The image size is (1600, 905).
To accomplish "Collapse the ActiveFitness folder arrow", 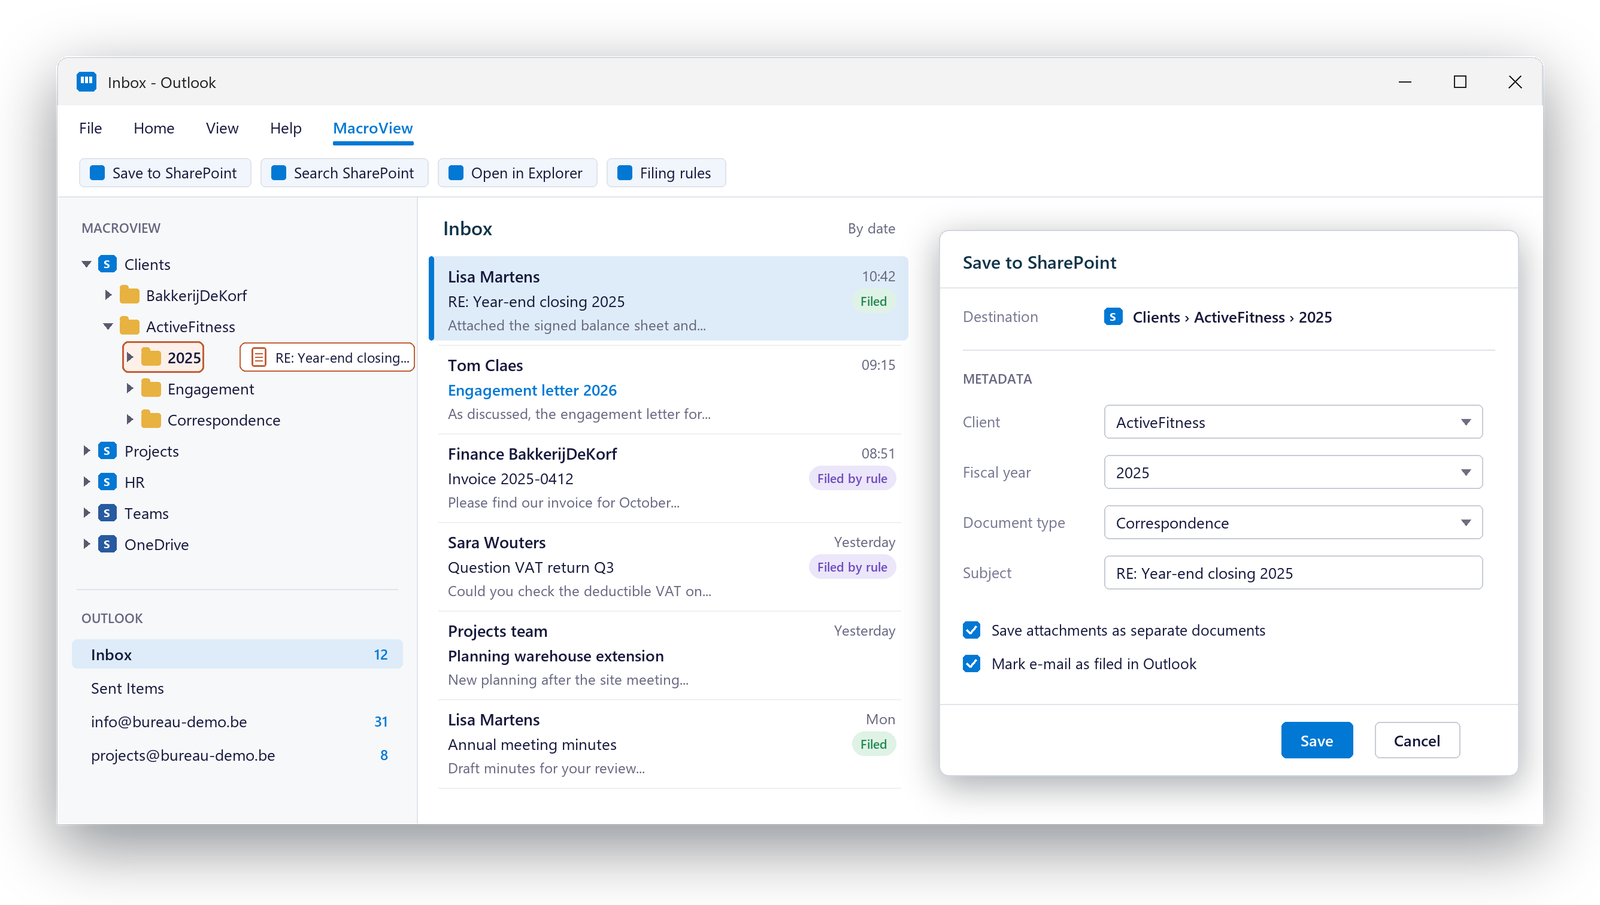I will coord(108,326).
